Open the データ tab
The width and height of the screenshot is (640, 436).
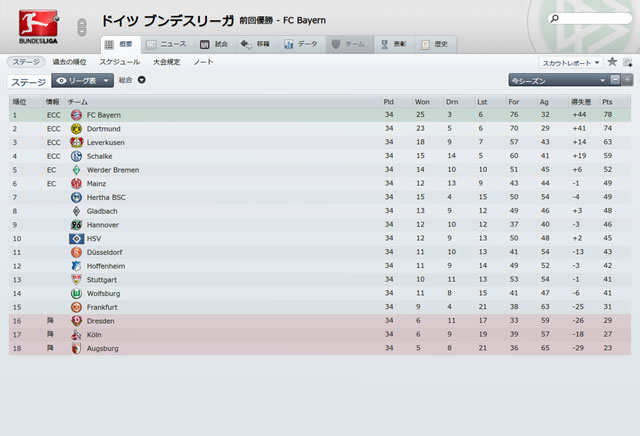pos(302,44)
